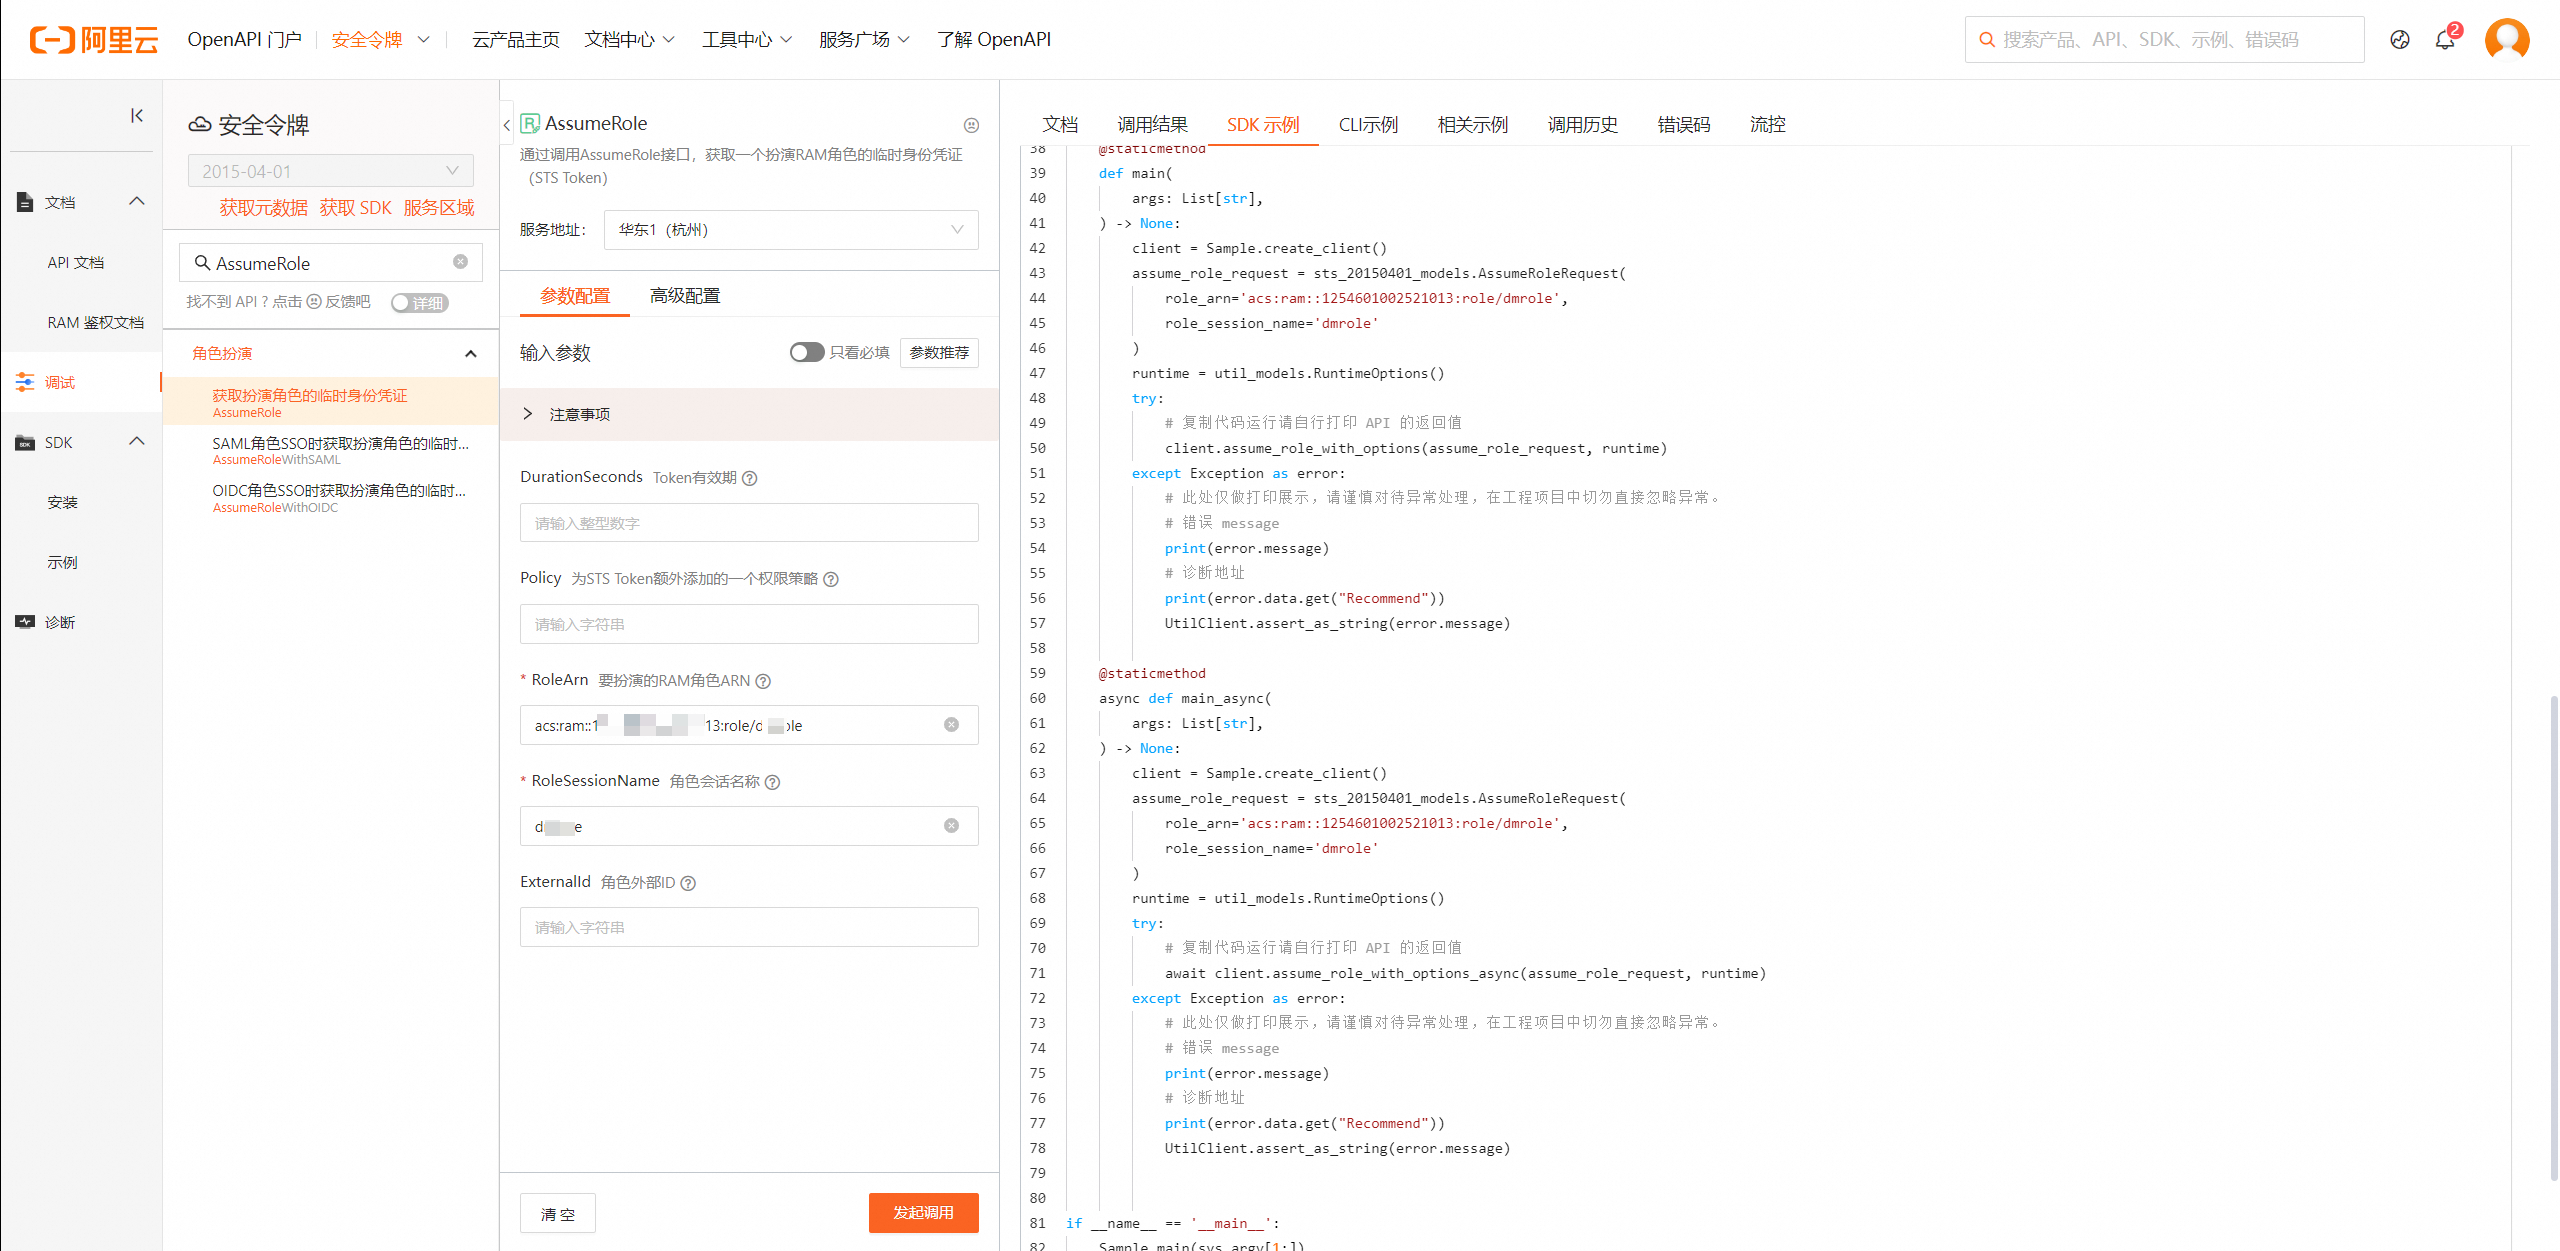Switch to the 文档 tab
The height and width of the screenshot is (1251, 2560).
point(1060,125)
